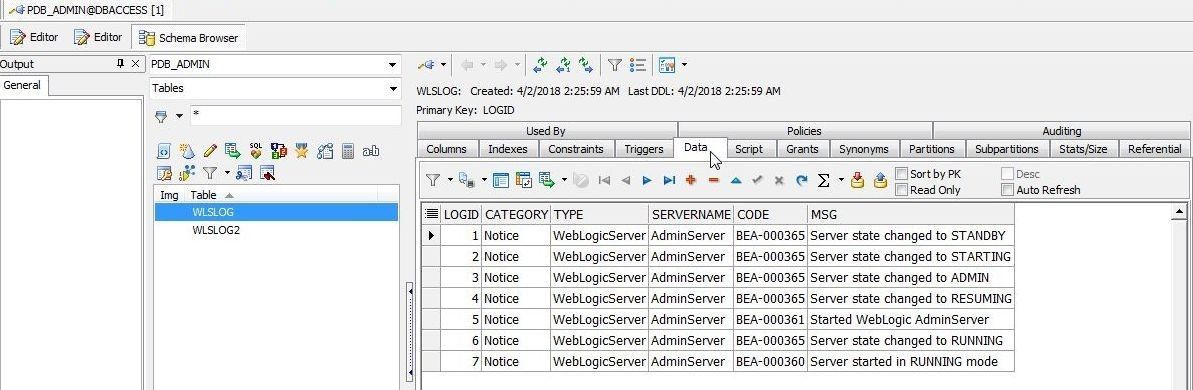Open the Policies tab
This screenshot has width=1193, height=390.
click(x=804, y=131)
